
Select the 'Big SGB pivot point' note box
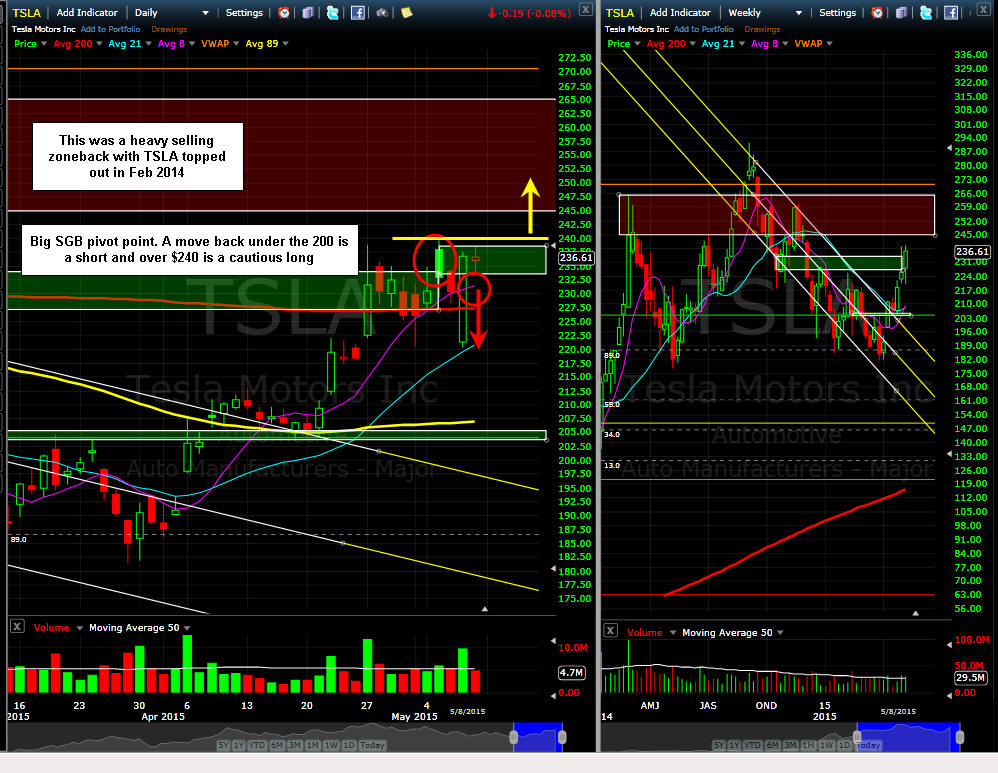tap(190, 250)
